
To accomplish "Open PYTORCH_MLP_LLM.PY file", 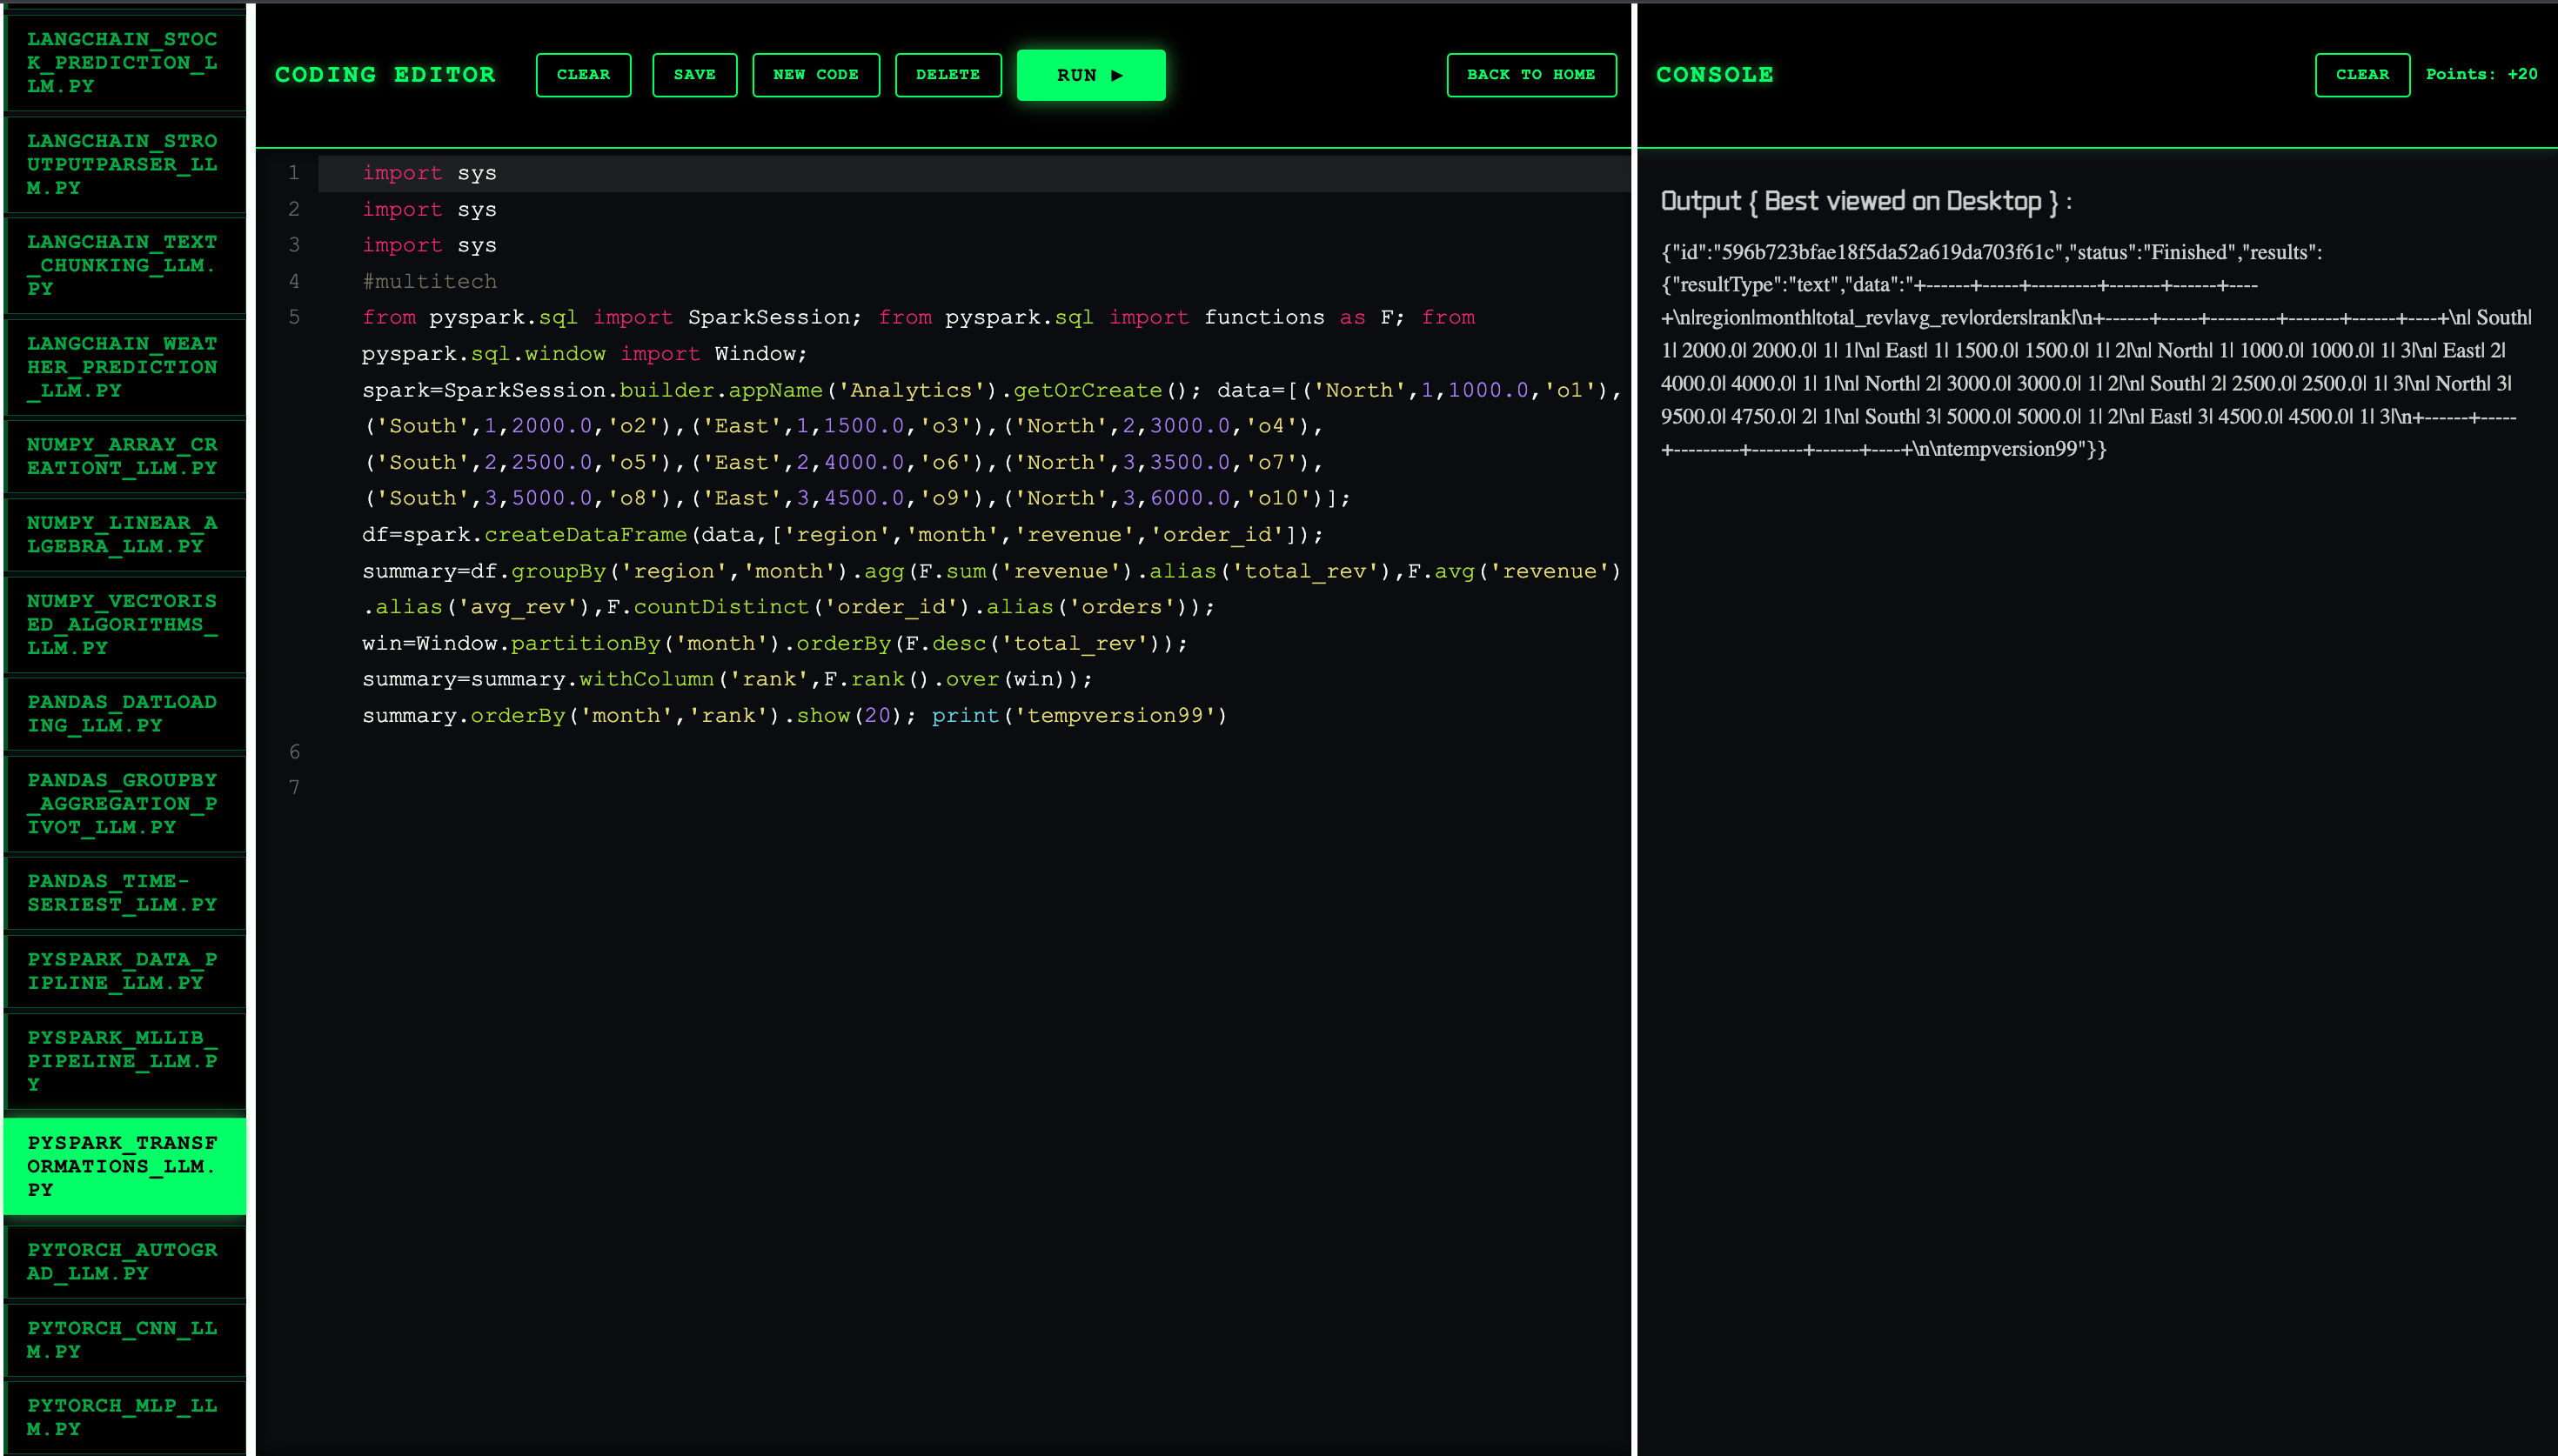I will 124,1417.
